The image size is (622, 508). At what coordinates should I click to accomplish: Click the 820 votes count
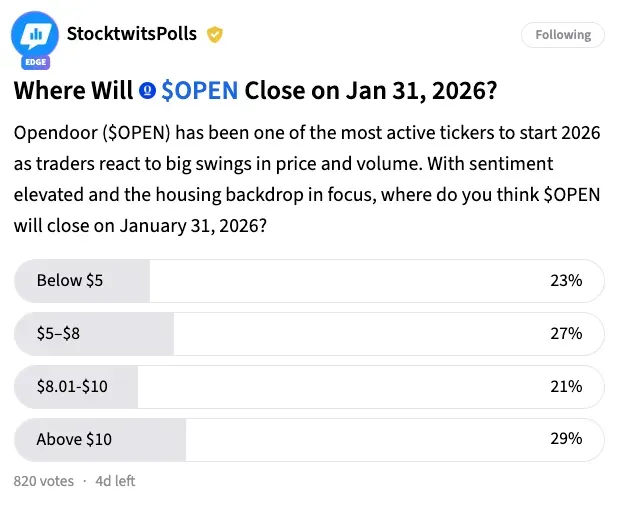44,481
